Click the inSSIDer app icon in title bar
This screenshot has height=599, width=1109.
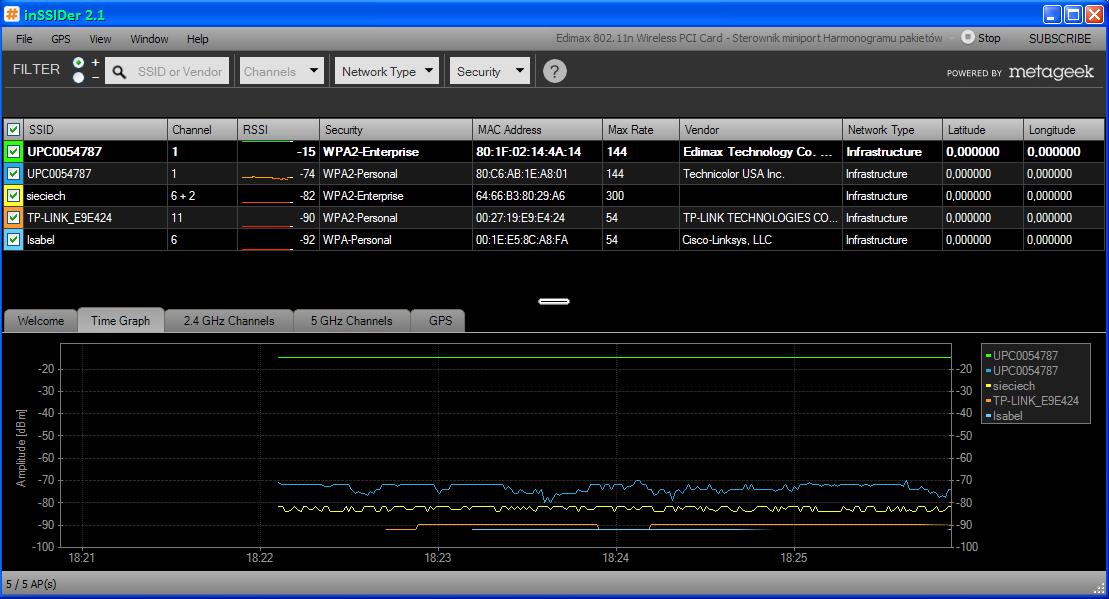click(x=12, y=14)
